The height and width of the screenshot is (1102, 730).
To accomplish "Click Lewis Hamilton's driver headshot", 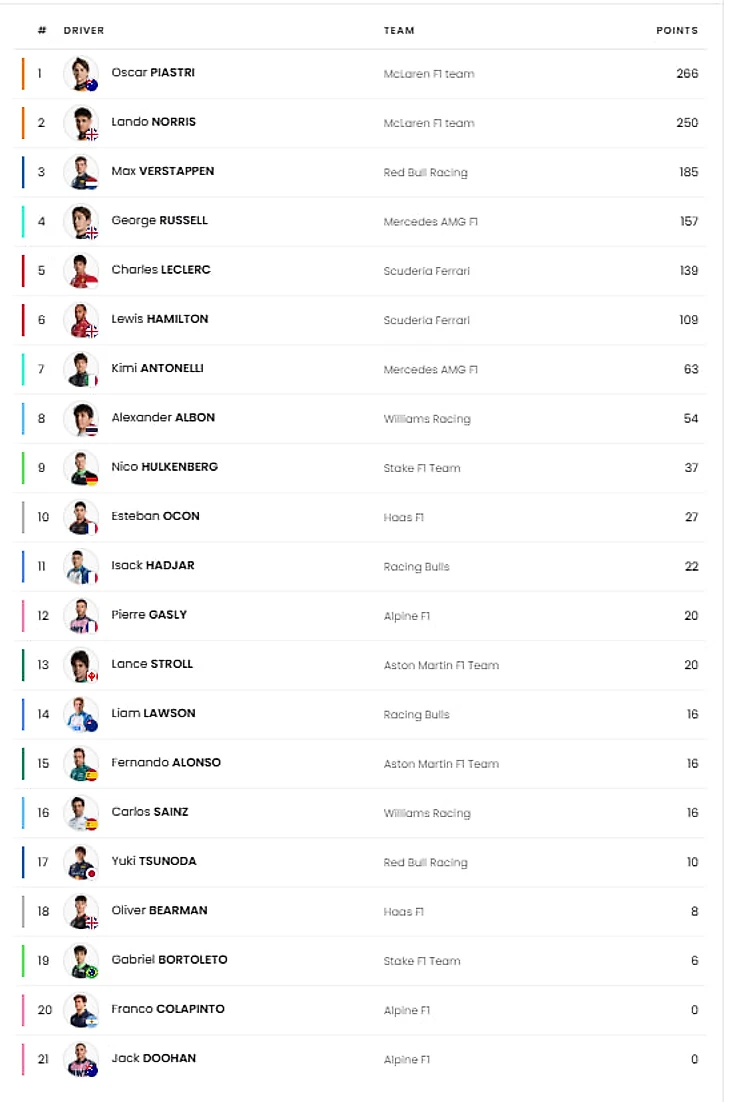I will point(81,320).
